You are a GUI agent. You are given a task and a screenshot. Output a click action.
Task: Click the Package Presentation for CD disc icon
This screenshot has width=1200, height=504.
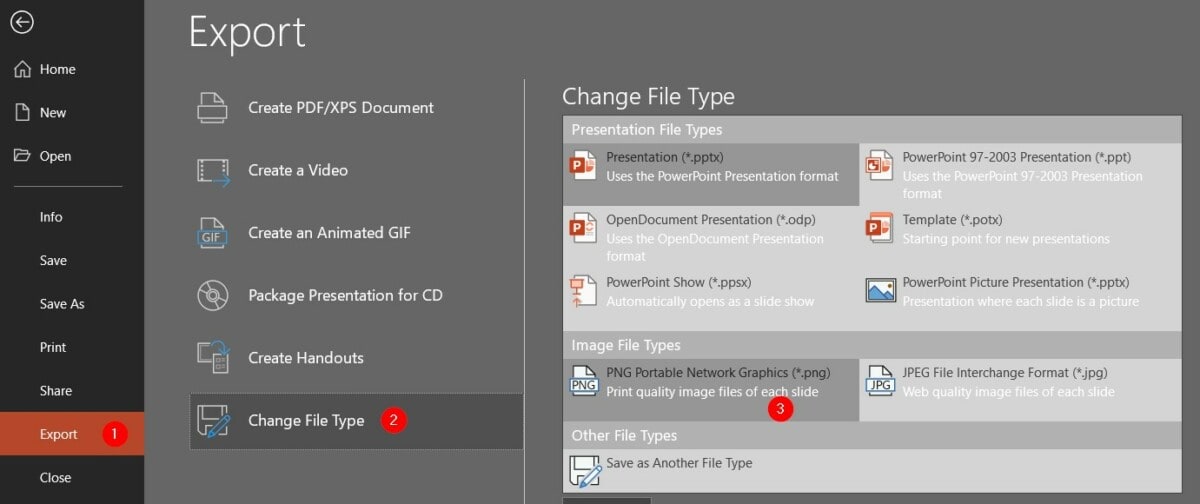pos(214,296)
